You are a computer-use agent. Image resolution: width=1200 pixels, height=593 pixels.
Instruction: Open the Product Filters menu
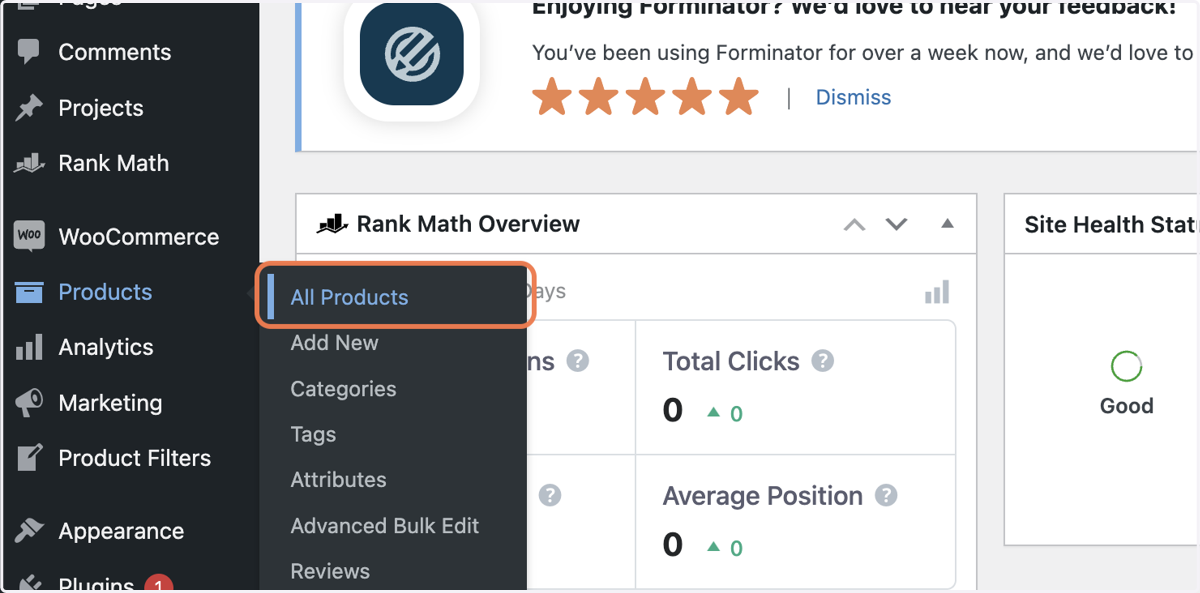[135, 458]
